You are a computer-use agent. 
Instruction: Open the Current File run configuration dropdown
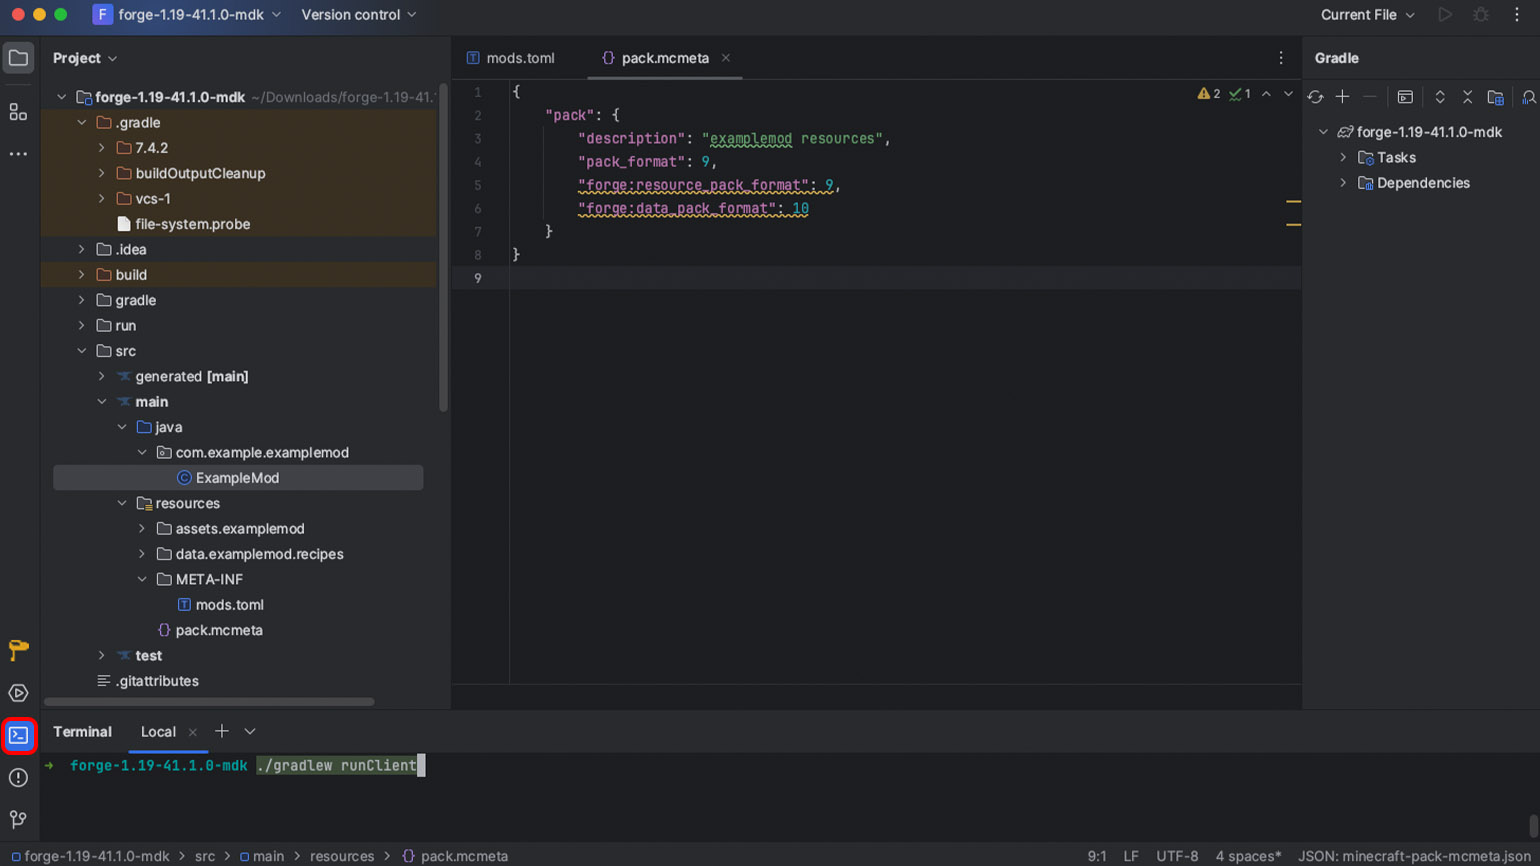[1367, 15]
